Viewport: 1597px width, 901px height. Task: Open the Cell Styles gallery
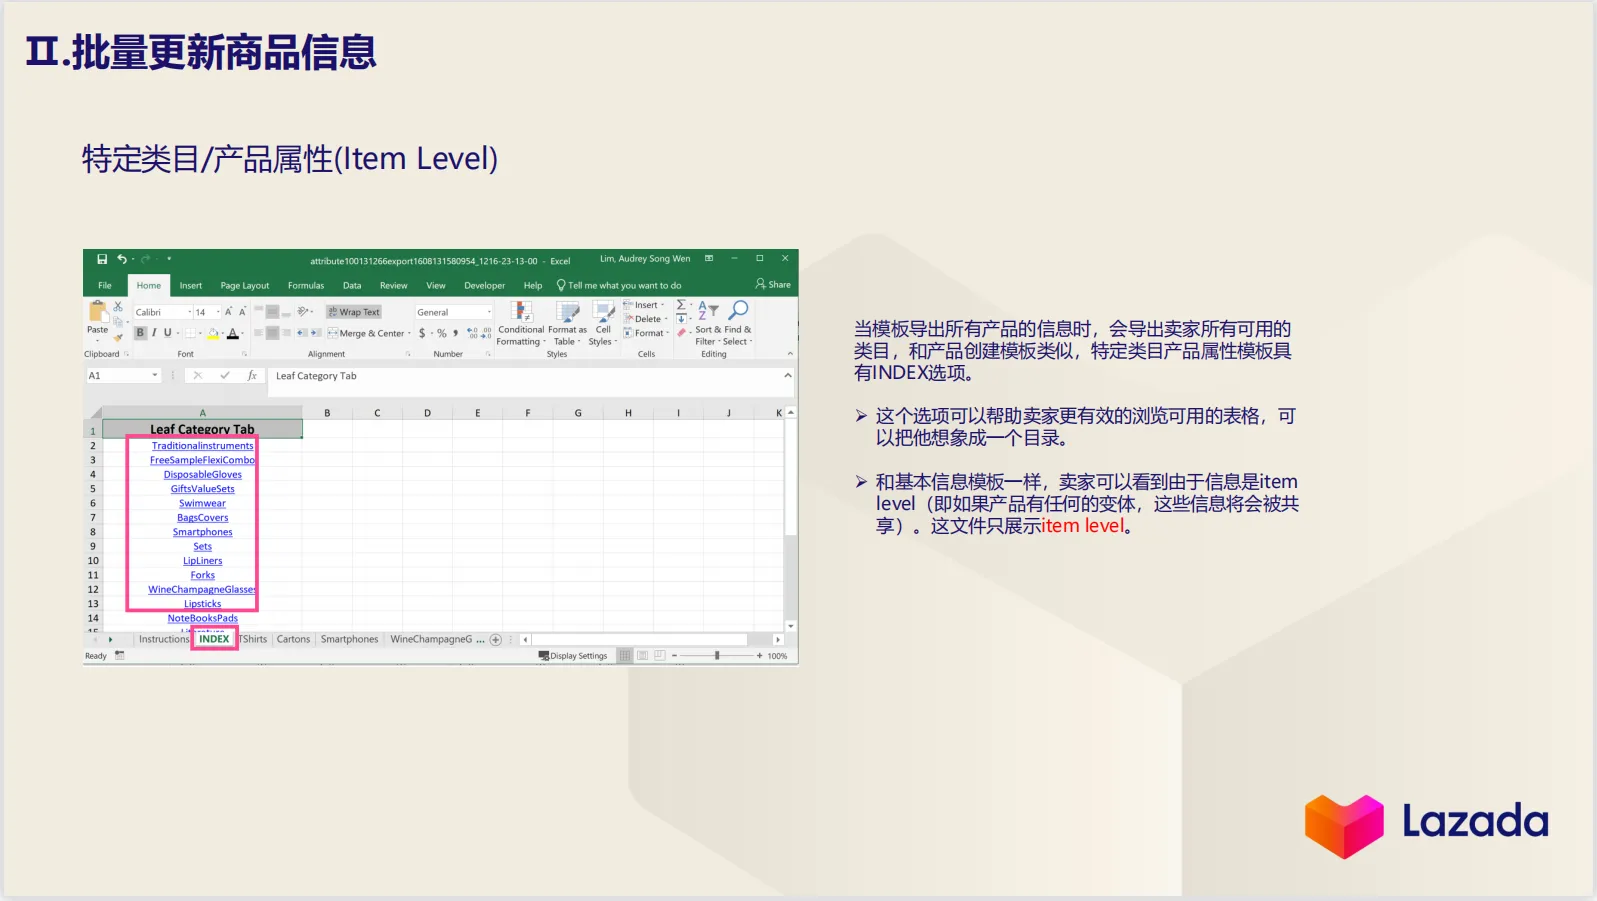[603, 323]
